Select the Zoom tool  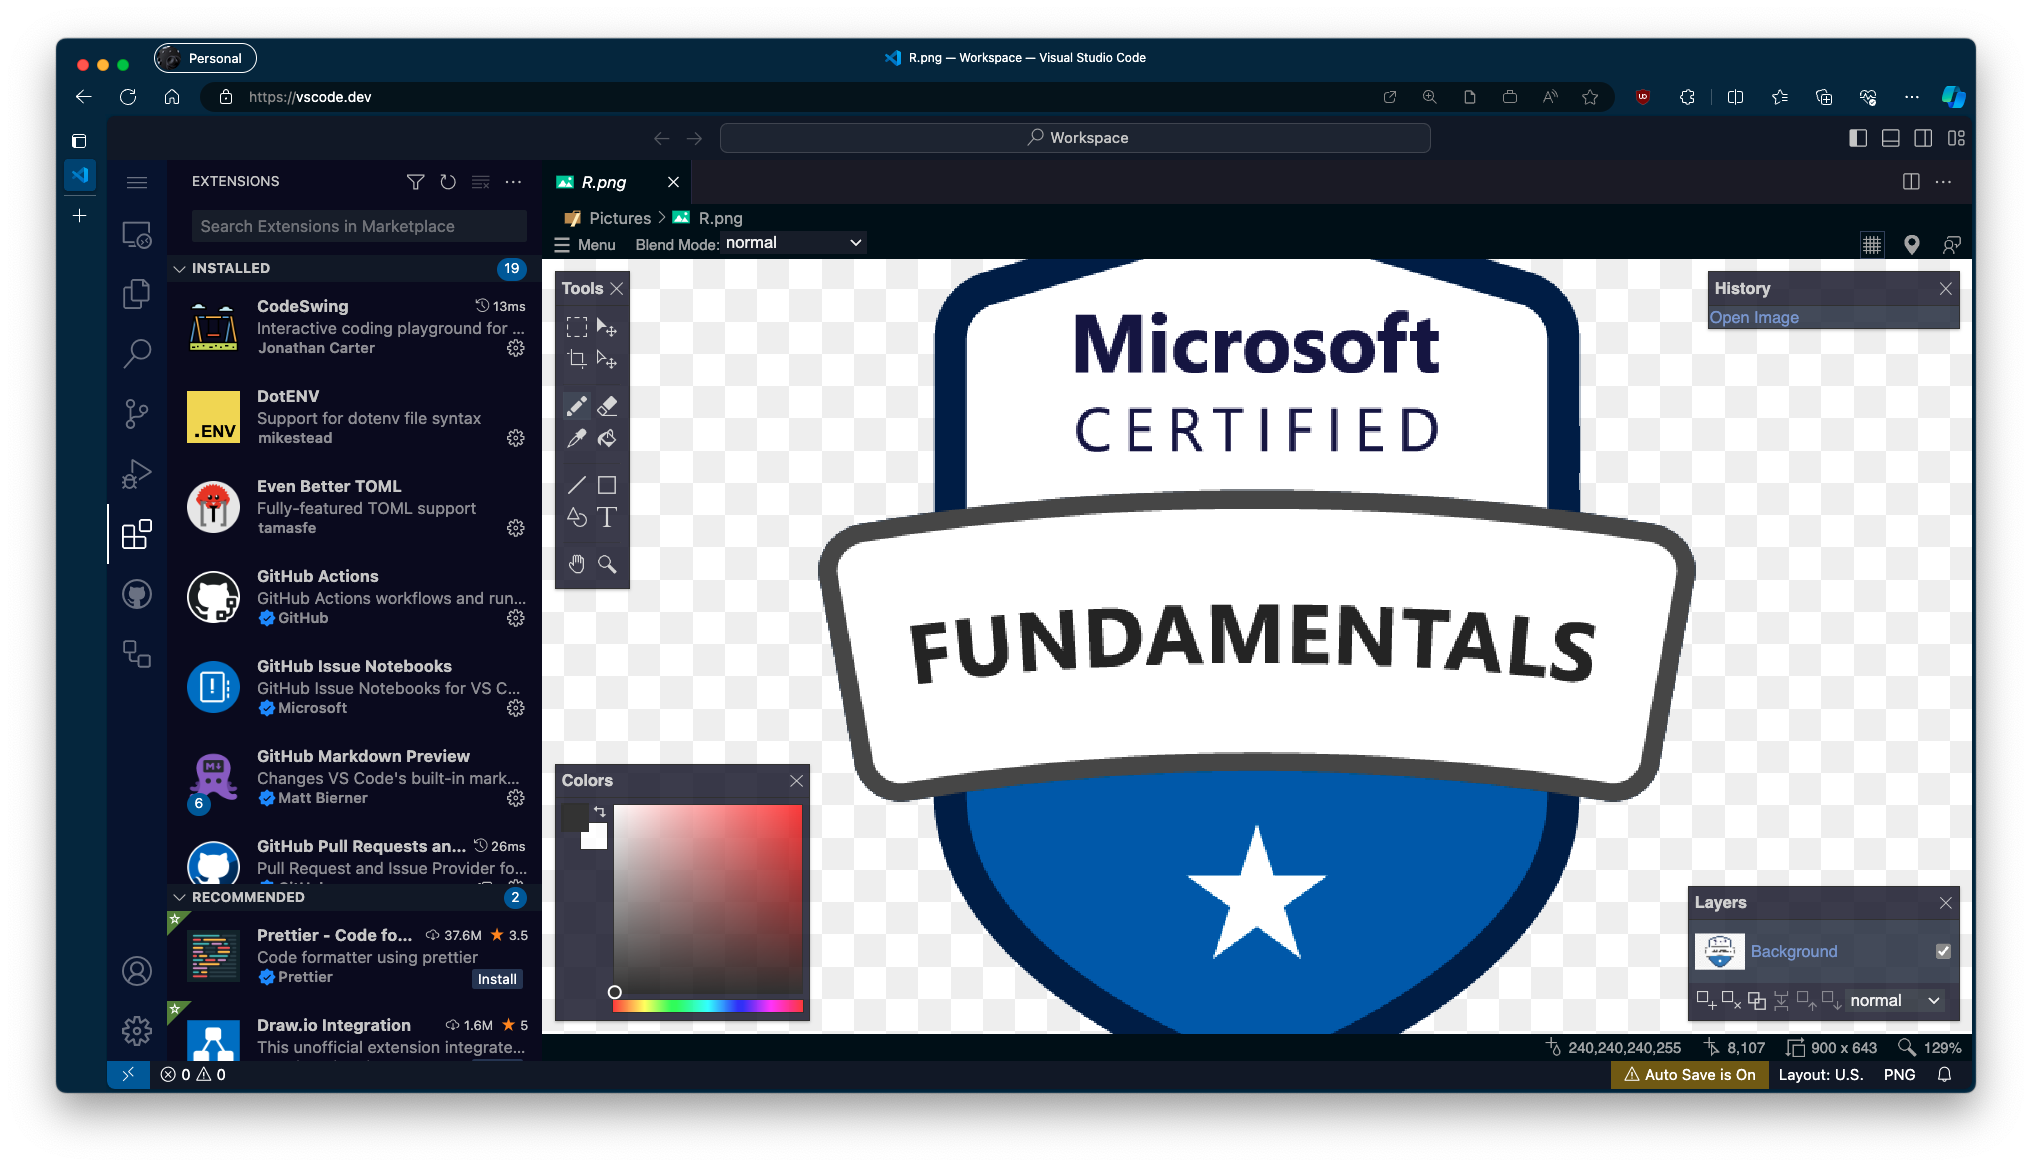(607, 563)
